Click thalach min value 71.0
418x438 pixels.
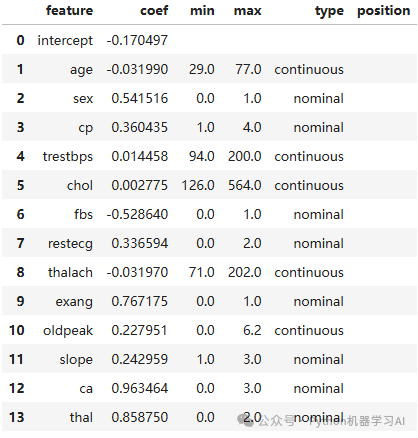tap(202, 272)
